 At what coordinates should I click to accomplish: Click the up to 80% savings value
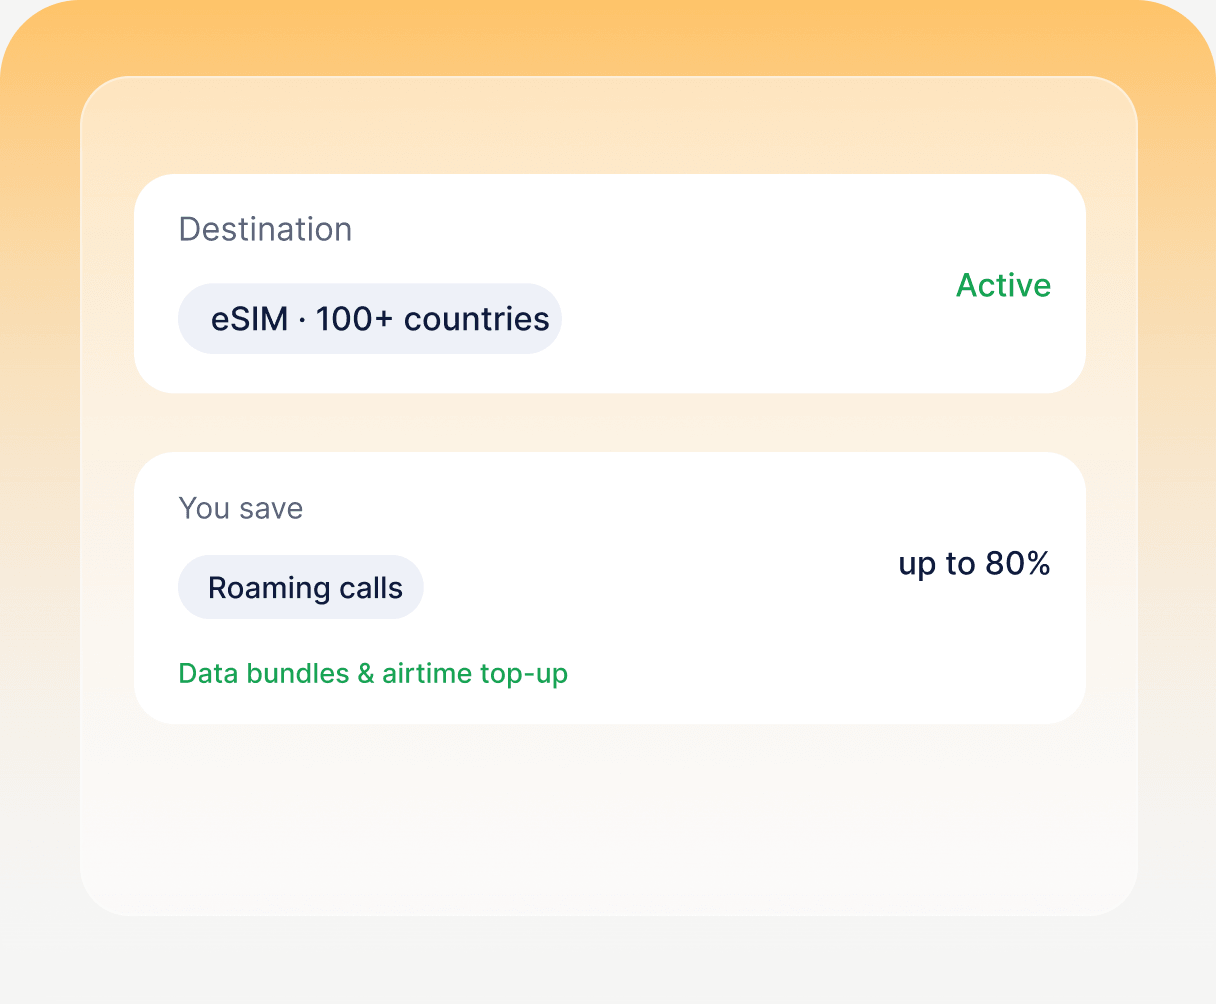(974, 564)
